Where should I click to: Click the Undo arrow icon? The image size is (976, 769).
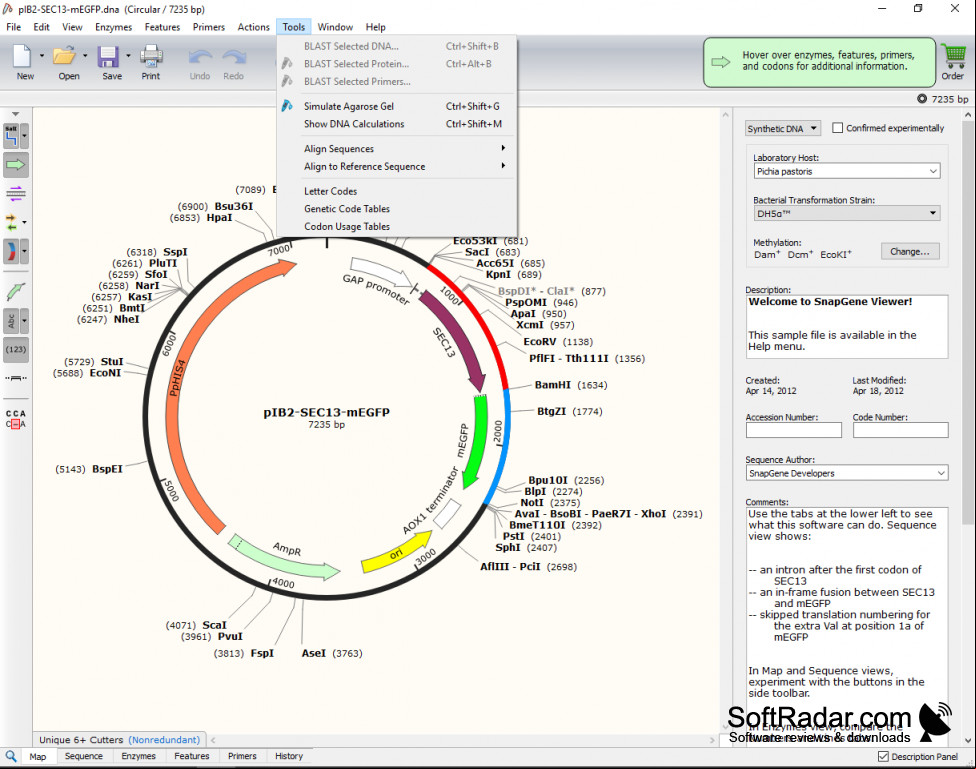pos(200,57)
